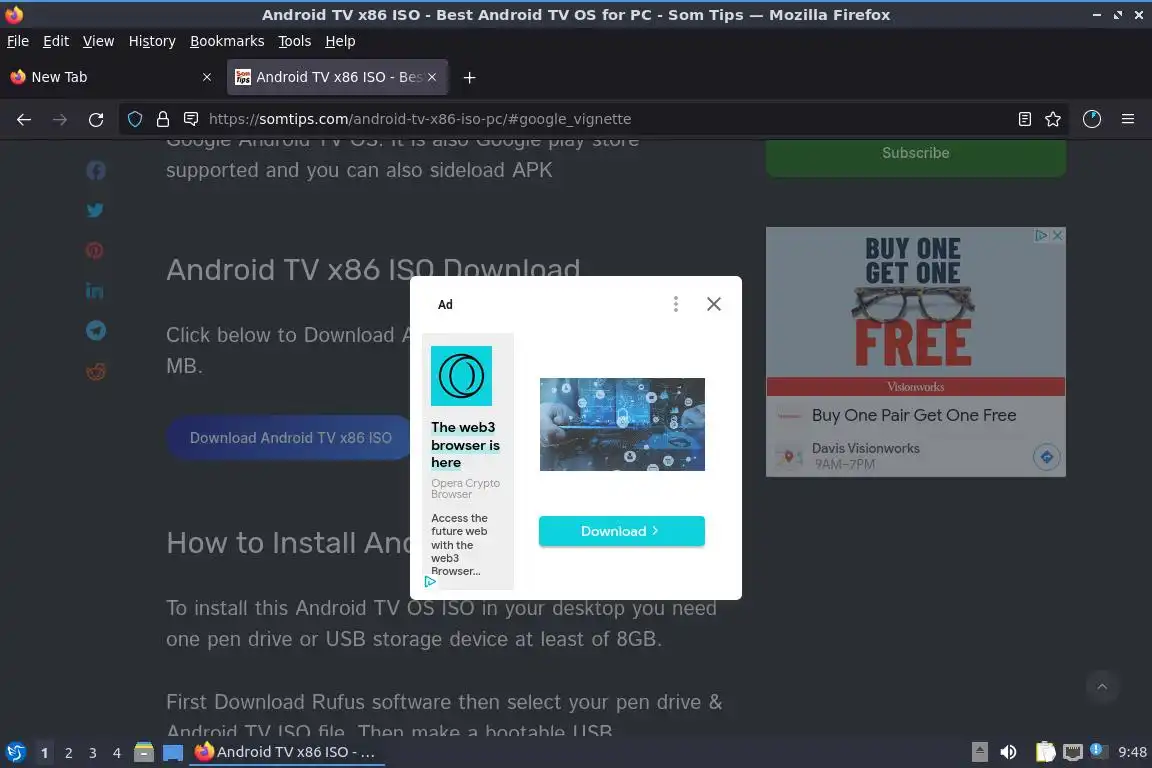The width and height of the screenshot is (1152, 768).
Task: Open the ad options three-dot menu
Action: 676,304
